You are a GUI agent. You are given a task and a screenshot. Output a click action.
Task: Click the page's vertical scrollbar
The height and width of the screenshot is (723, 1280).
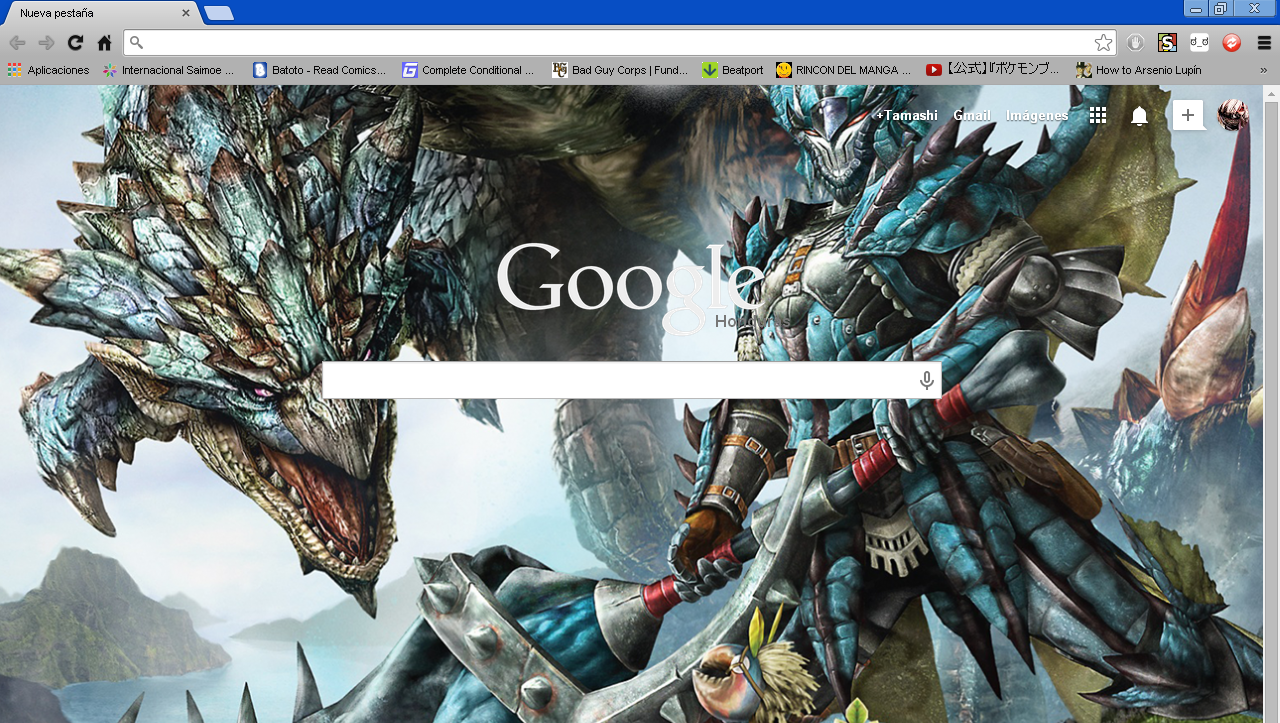coord(1272,404)
